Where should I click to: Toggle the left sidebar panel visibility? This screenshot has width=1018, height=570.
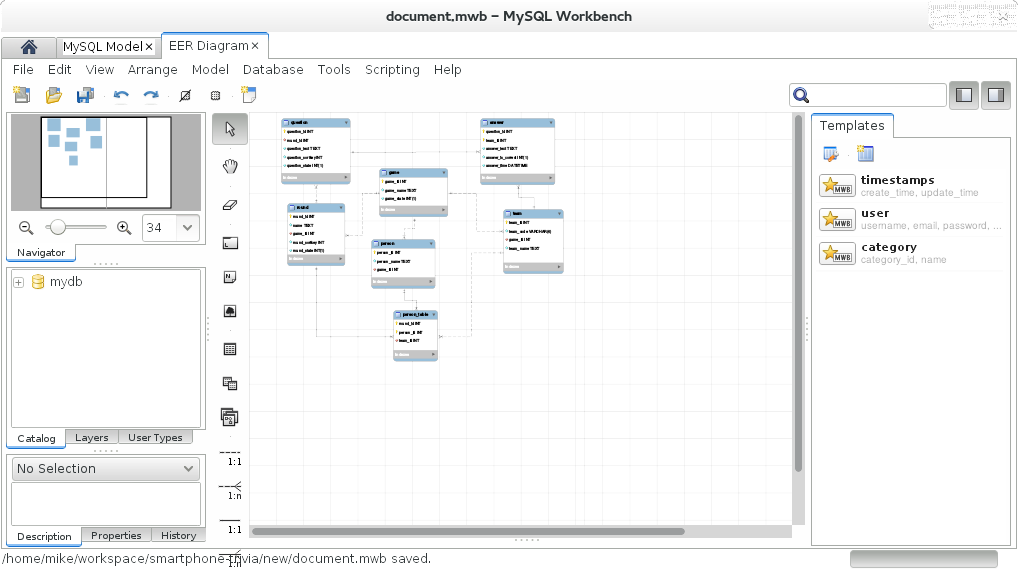pyautogui.click(x=964, y=95)
